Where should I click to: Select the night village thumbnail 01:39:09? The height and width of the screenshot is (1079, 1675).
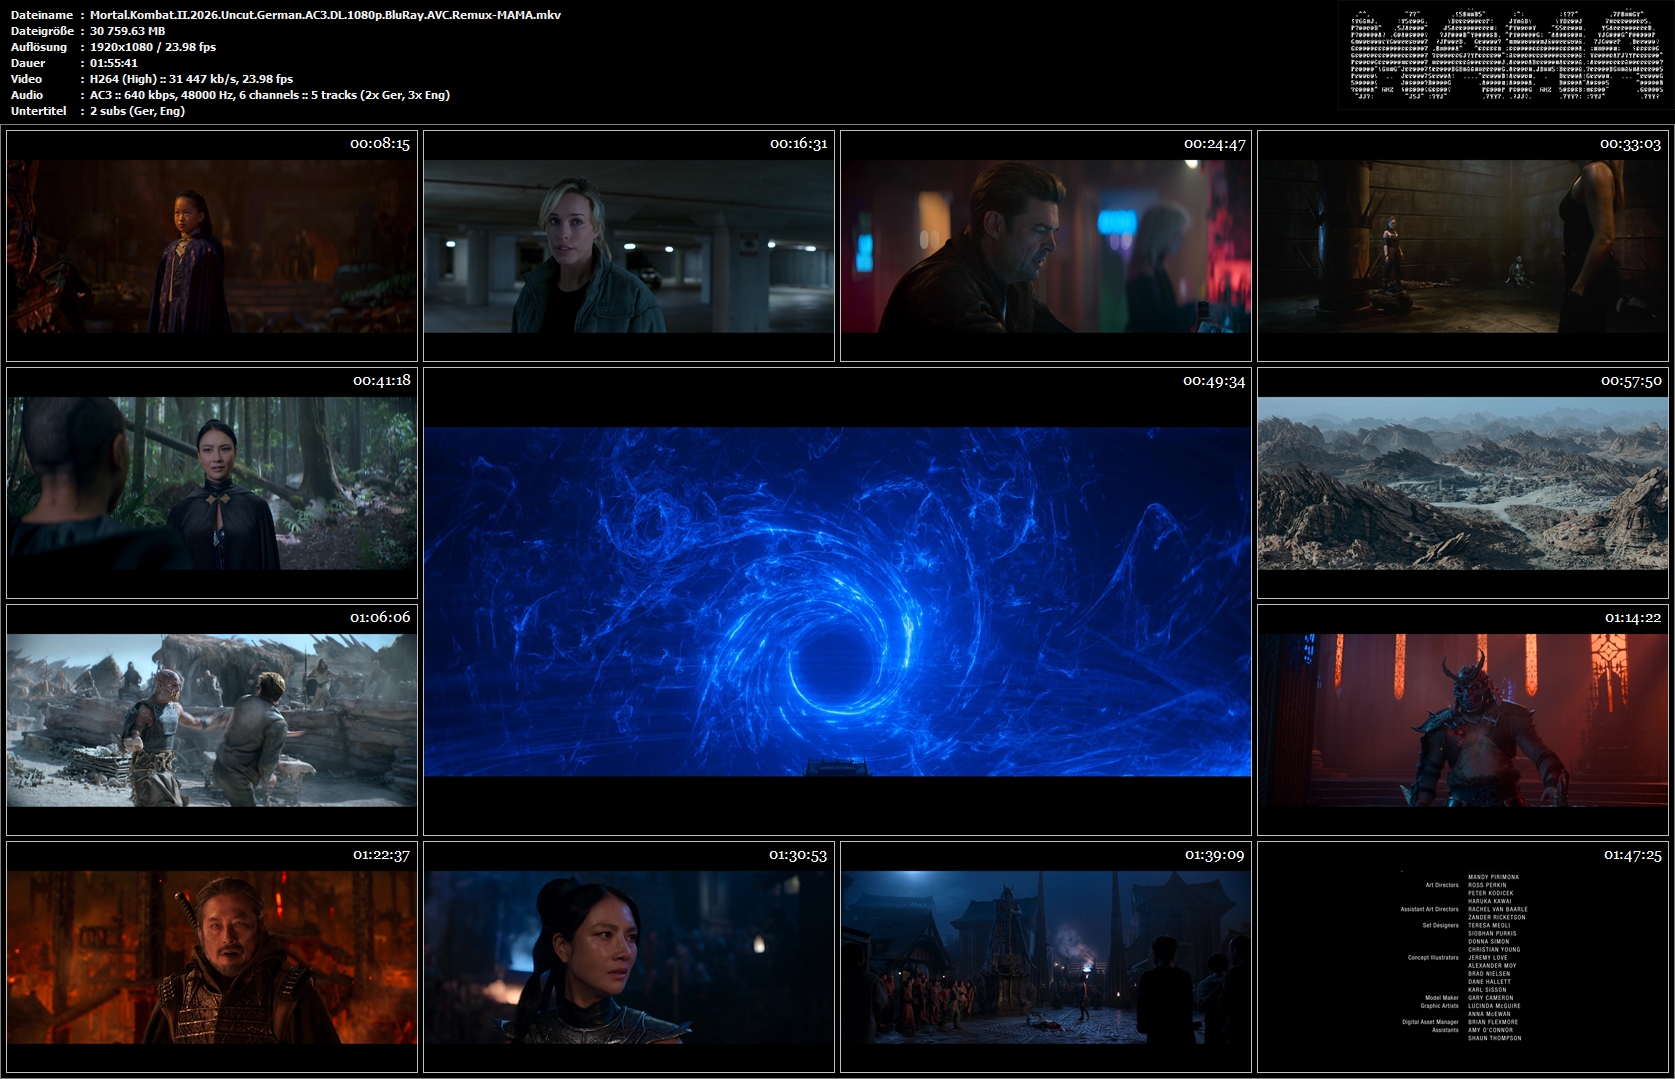[1046, 957]
